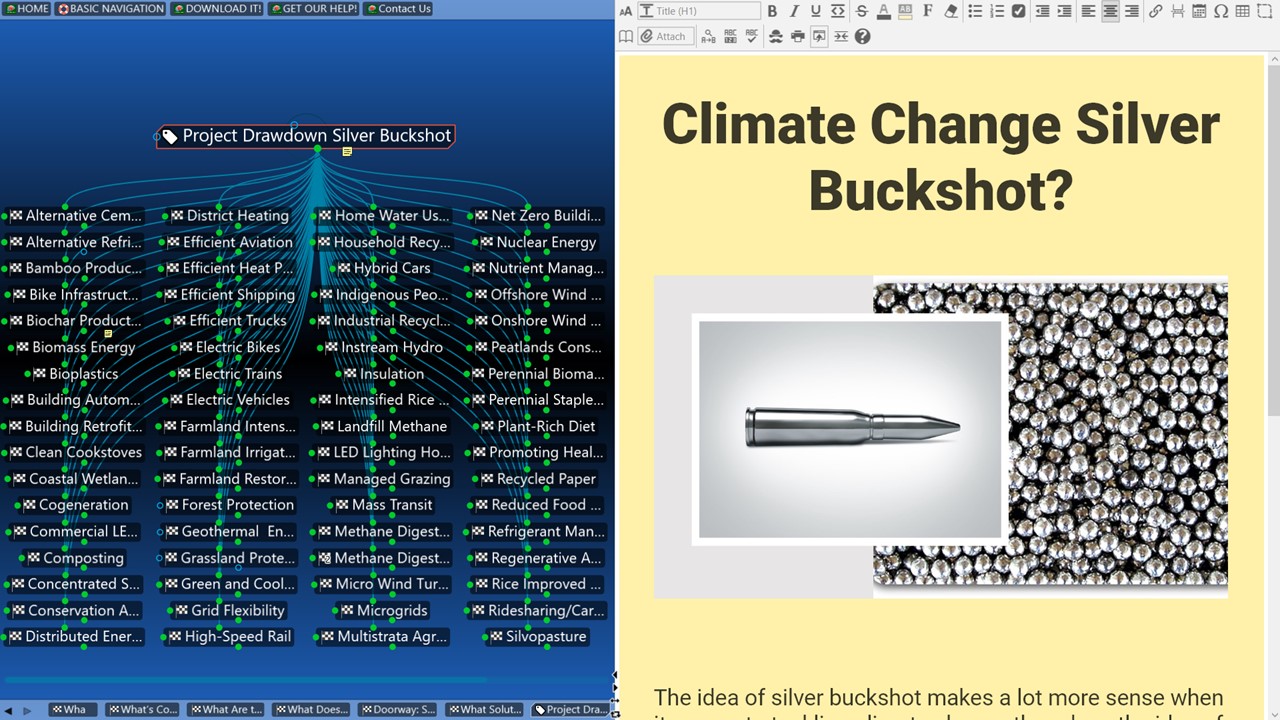1280x720 pixels.
Task: Click the spell check ABC checkmark icon
Action: click(x=752, y=36)
